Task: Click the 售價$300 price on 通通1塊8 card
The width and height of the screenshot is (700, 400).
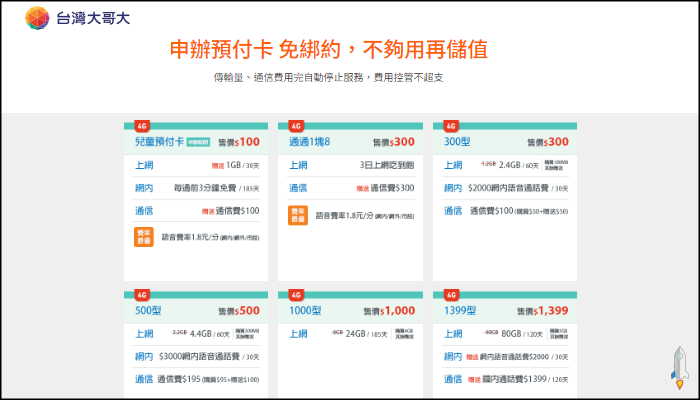Action: (394, 142)
